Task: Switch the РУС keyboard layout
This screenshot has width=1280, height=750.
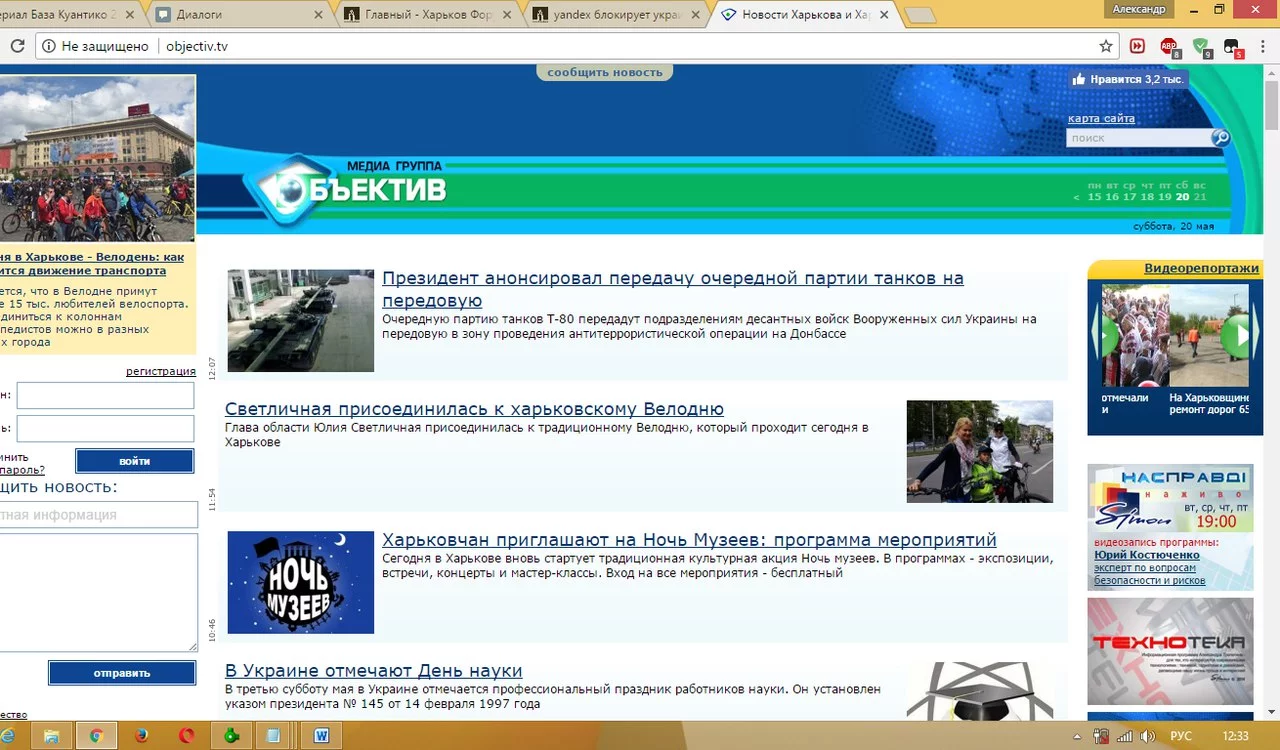Action: [x=1181, y=736]
